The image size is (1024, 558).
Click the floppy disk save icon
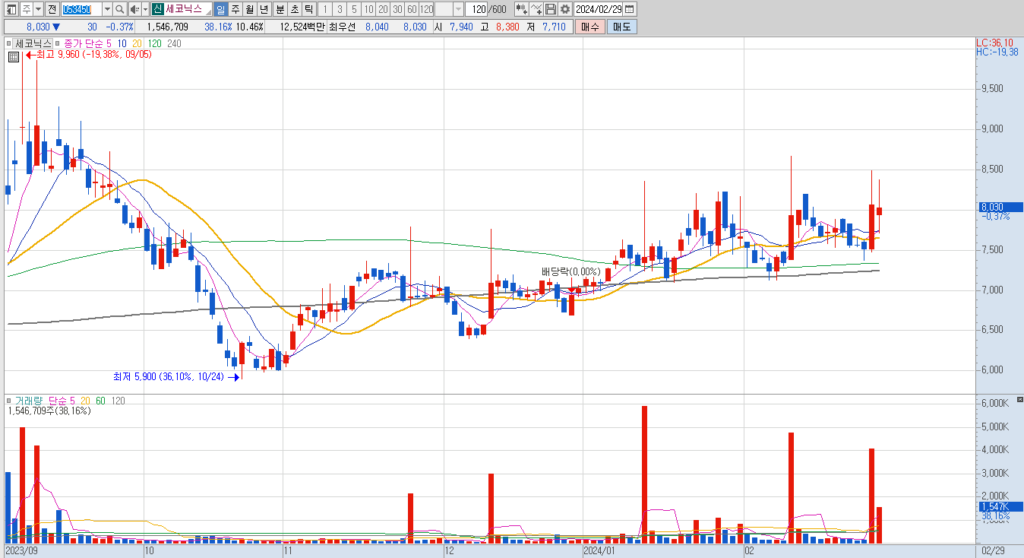point(551,9)
